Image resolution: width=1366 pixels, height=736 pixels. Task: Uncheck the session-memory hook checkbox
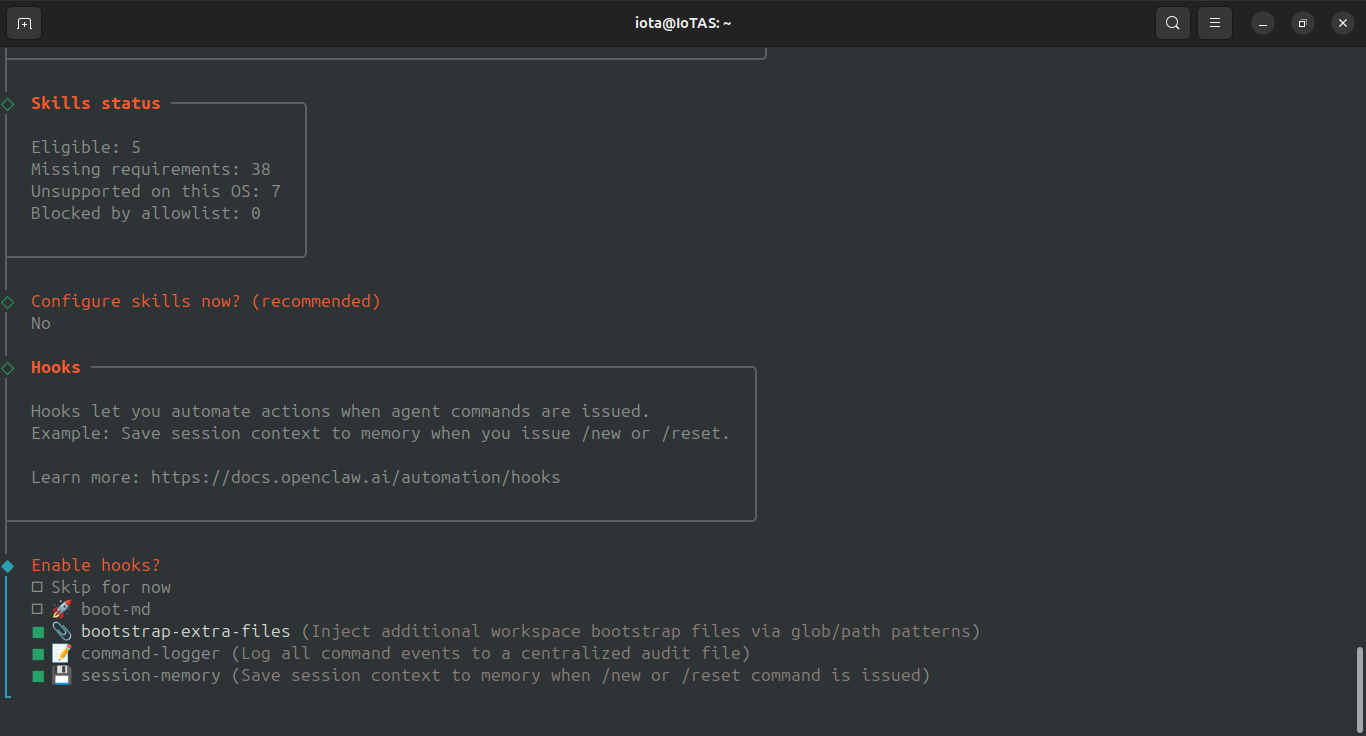37,676
